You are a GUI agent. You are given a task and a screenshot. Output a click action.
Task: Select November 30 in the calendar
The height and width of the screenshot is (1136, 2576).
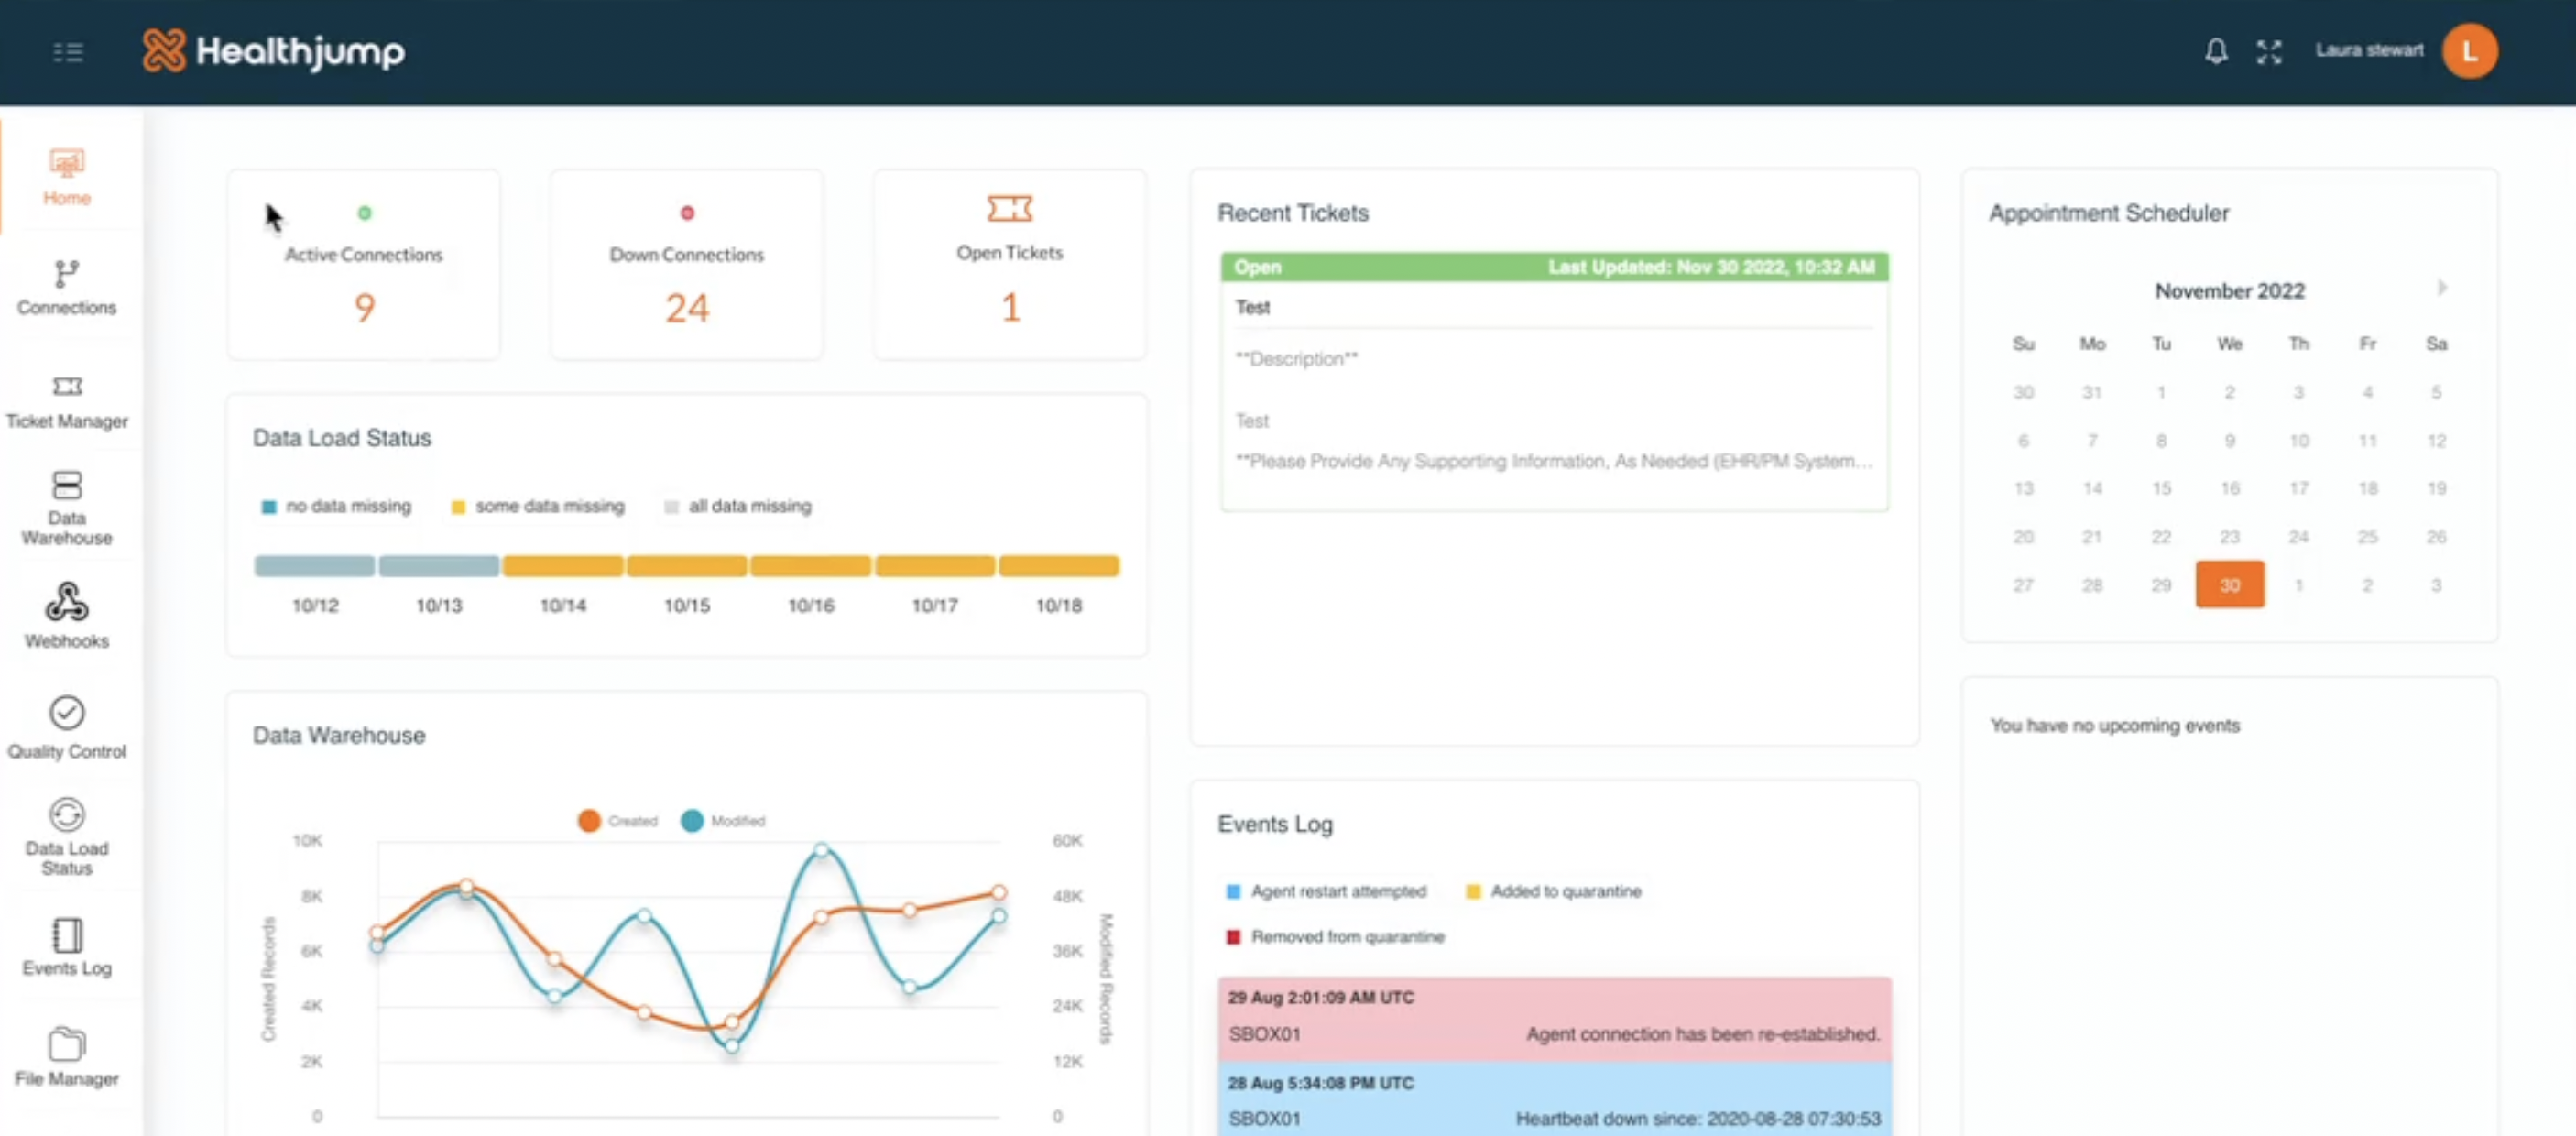[x=2230, y=585]
